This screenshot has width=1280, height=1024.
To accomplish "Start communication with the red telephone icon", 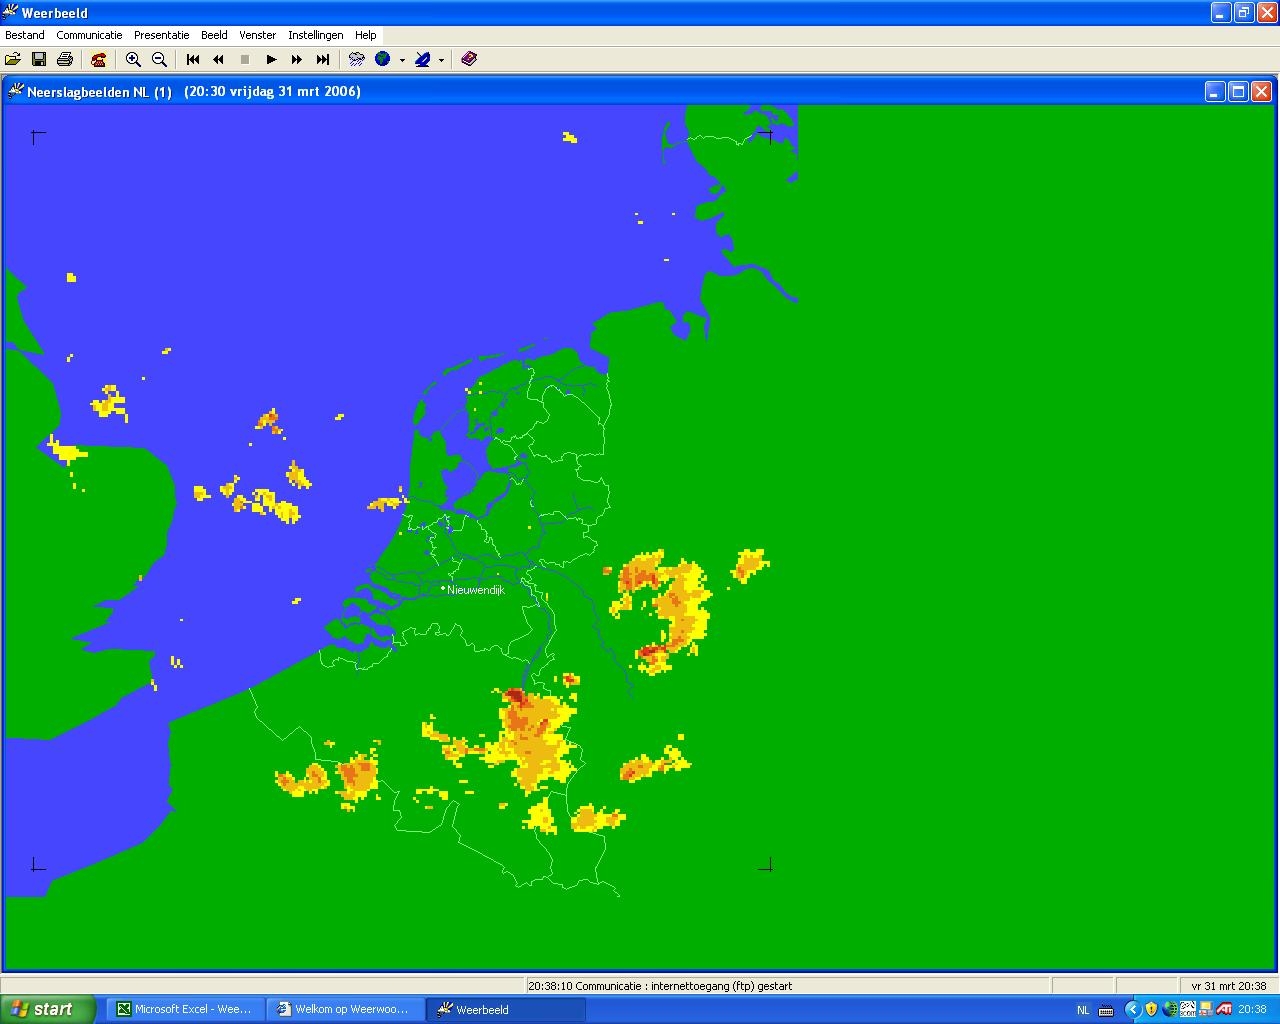I will [x=99, y=59].
